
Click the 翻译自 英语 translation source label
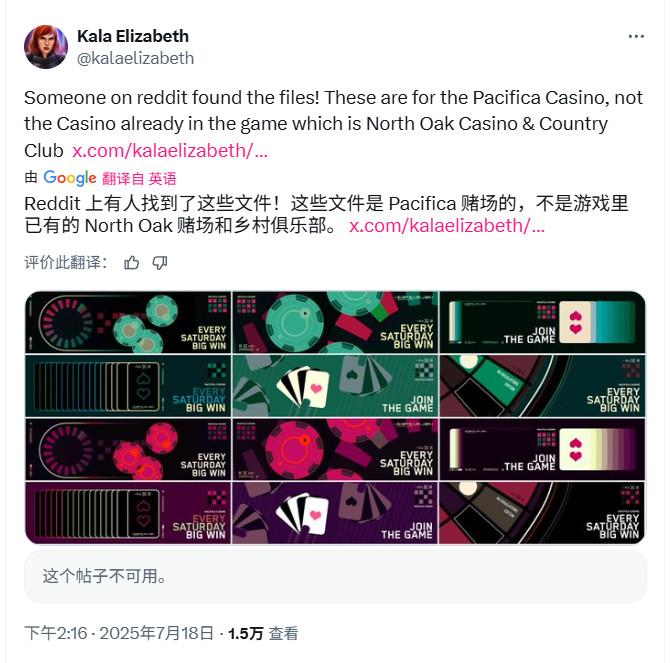coord(139,179)
